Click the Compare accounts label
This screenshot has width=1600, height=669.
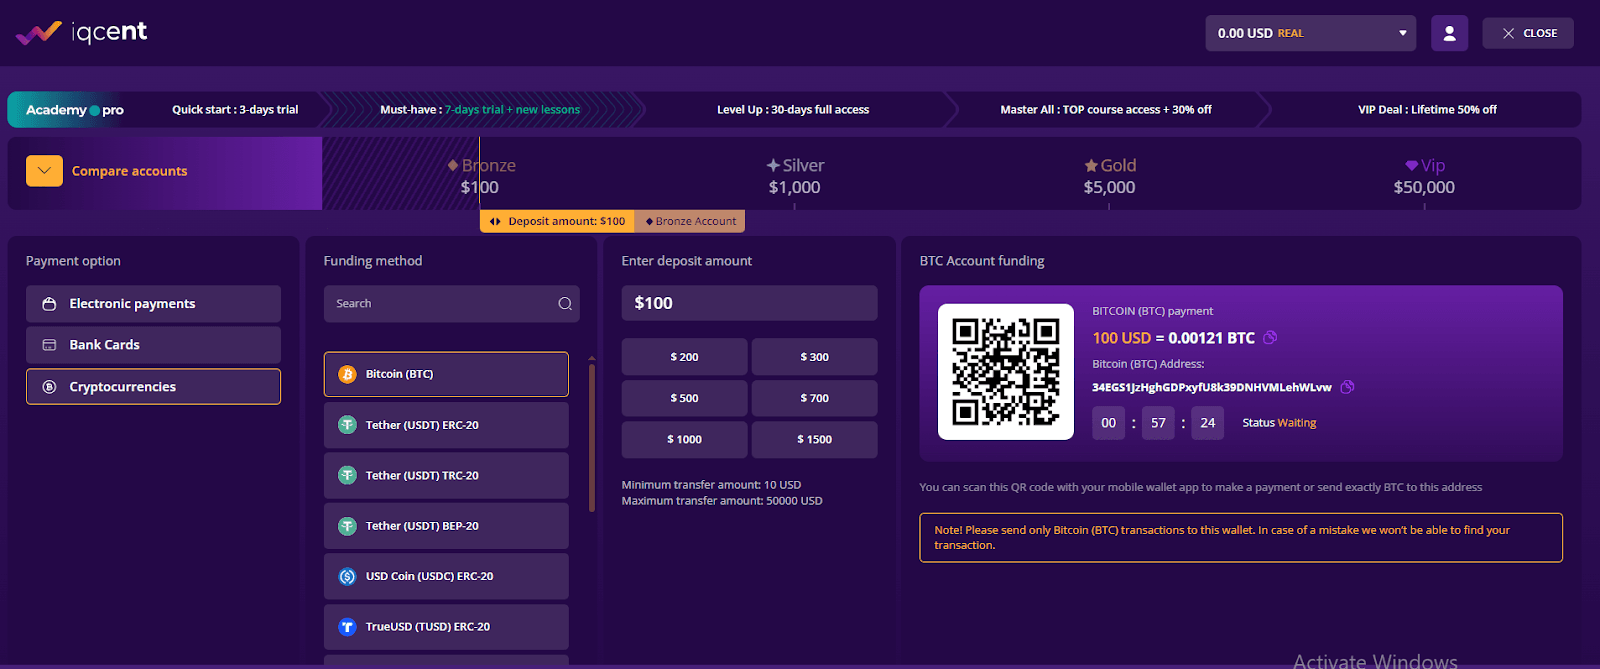coord(129,171)
